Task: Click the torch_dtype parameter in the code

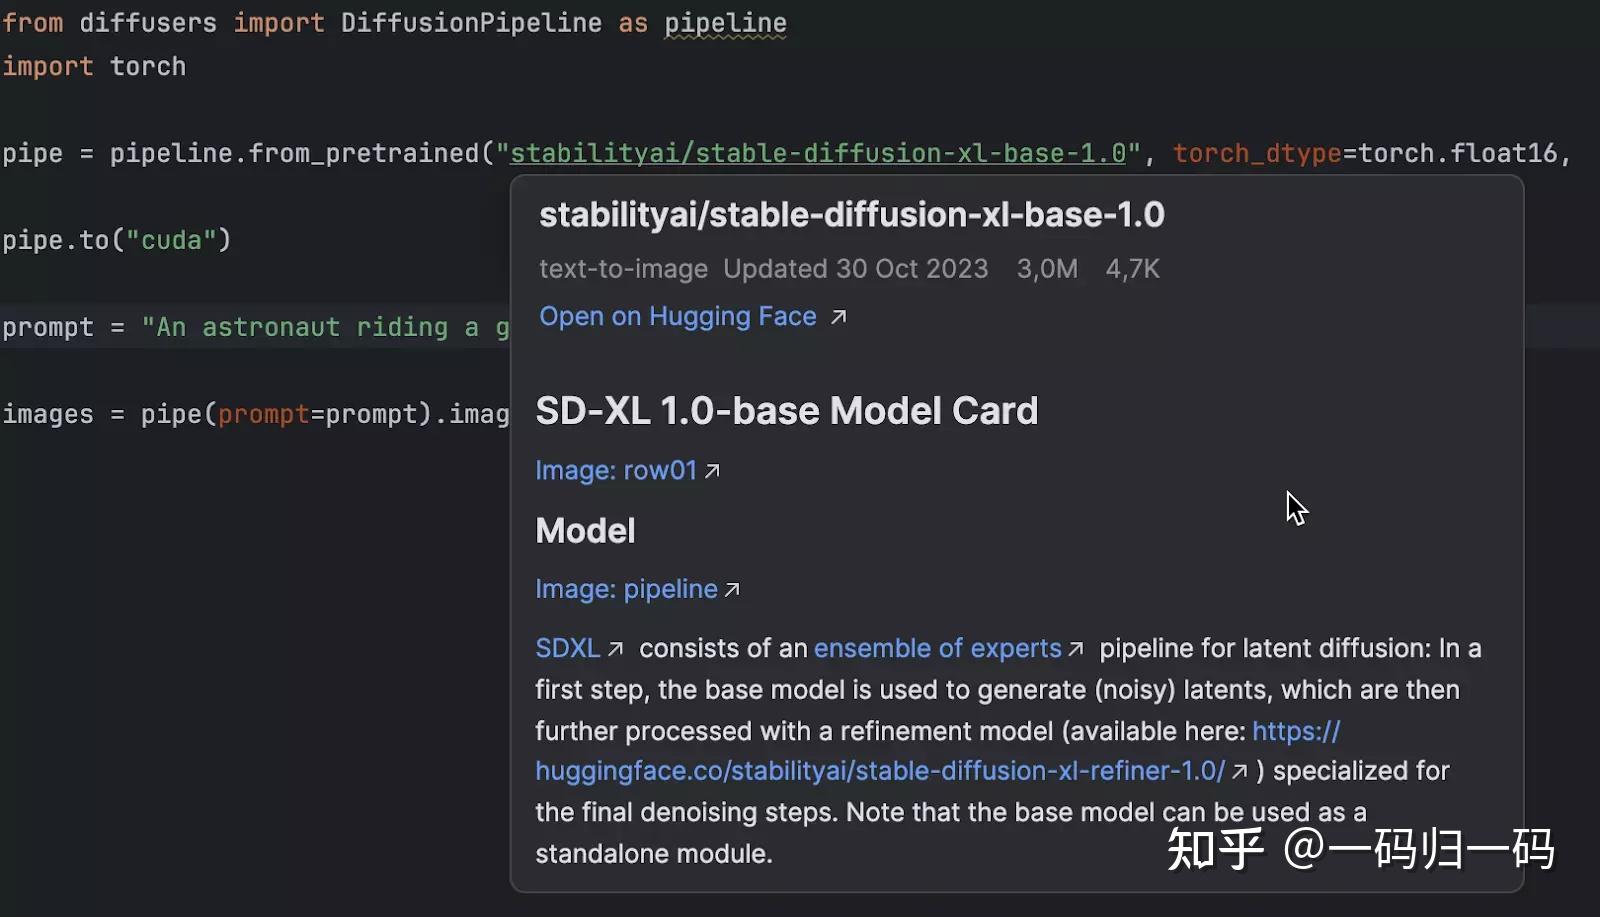Action: (1257, 152)
